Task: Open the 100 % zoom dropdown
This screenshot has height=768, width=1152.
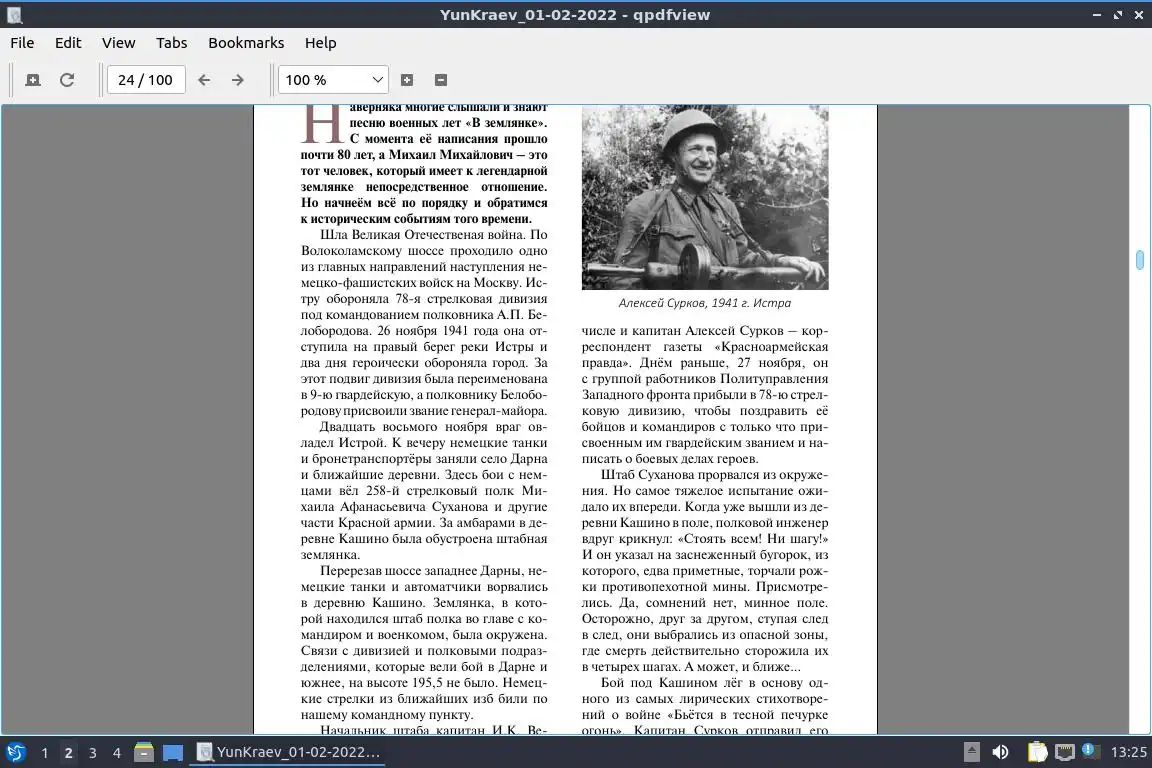Action: (x=333, y=80)
